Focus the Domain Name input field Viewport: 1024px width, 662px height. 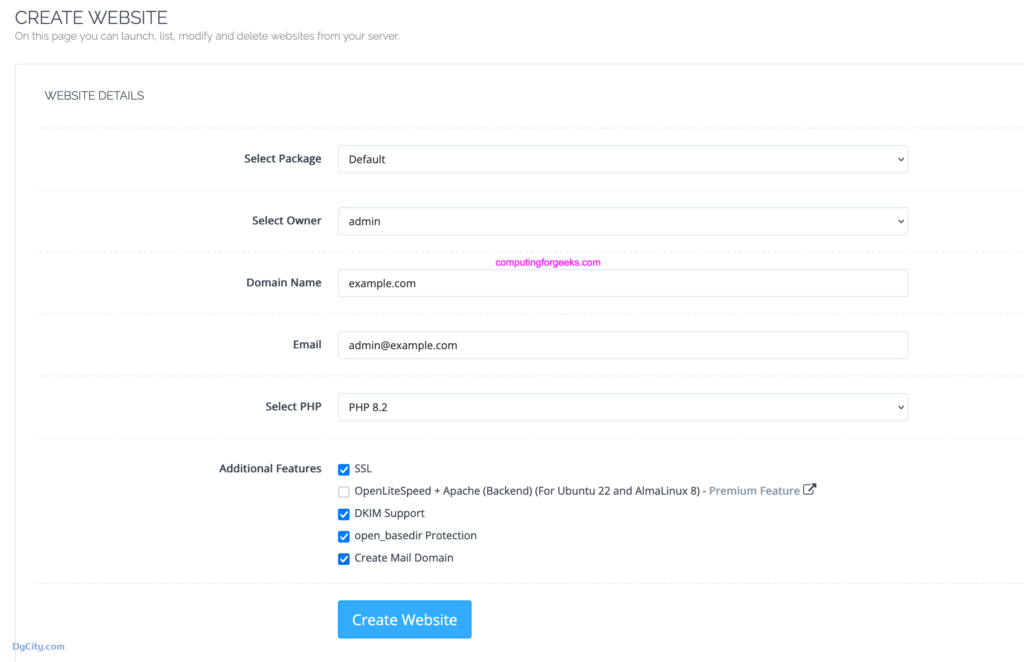click(x=622, y=283)
